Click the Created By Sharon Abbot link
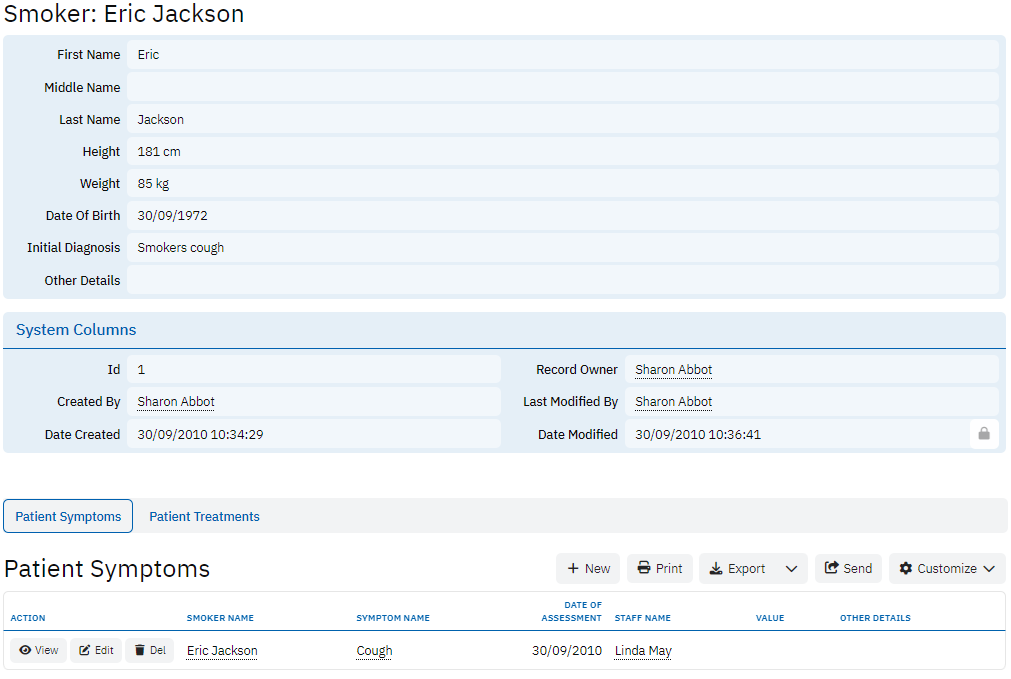This screenshot has width=1011, height=679. pos(176,402)
